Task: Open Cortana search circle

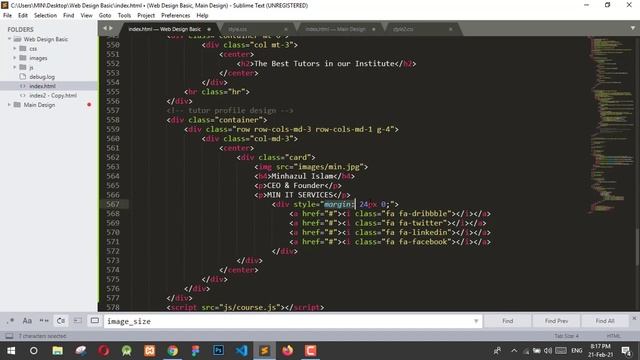Action: [x=34, y=351]
